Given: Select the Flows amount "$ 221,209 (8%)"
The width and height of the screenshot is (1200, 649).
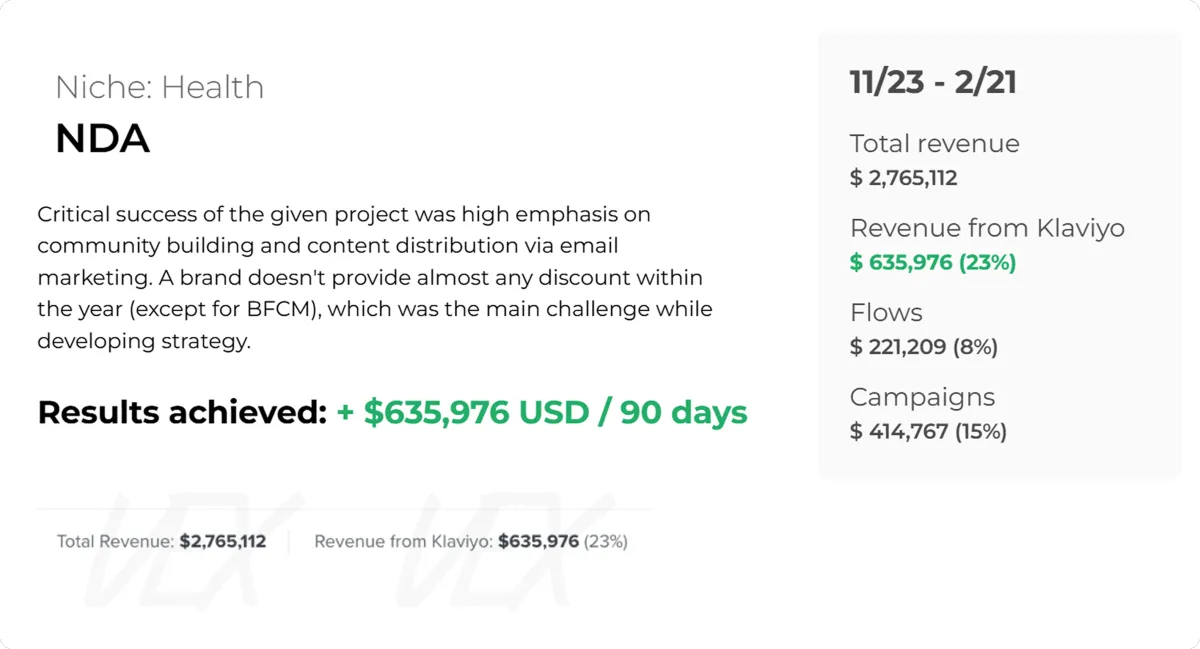Looking at the screenshot, I should point(923,347).
